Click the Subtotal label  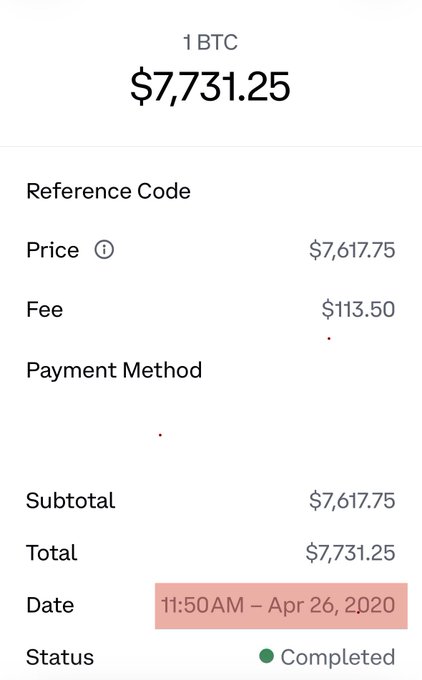71,500
